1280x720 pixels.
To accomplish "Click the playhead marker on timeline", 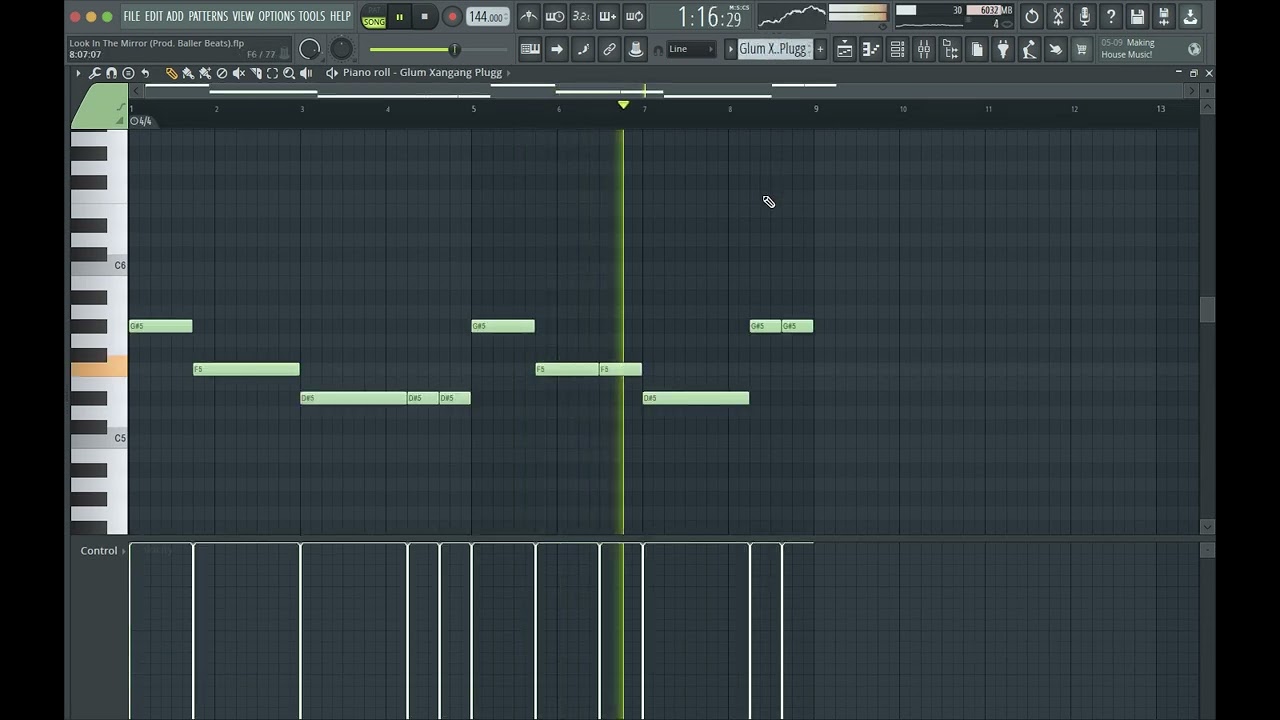I will tap(623, 105).
